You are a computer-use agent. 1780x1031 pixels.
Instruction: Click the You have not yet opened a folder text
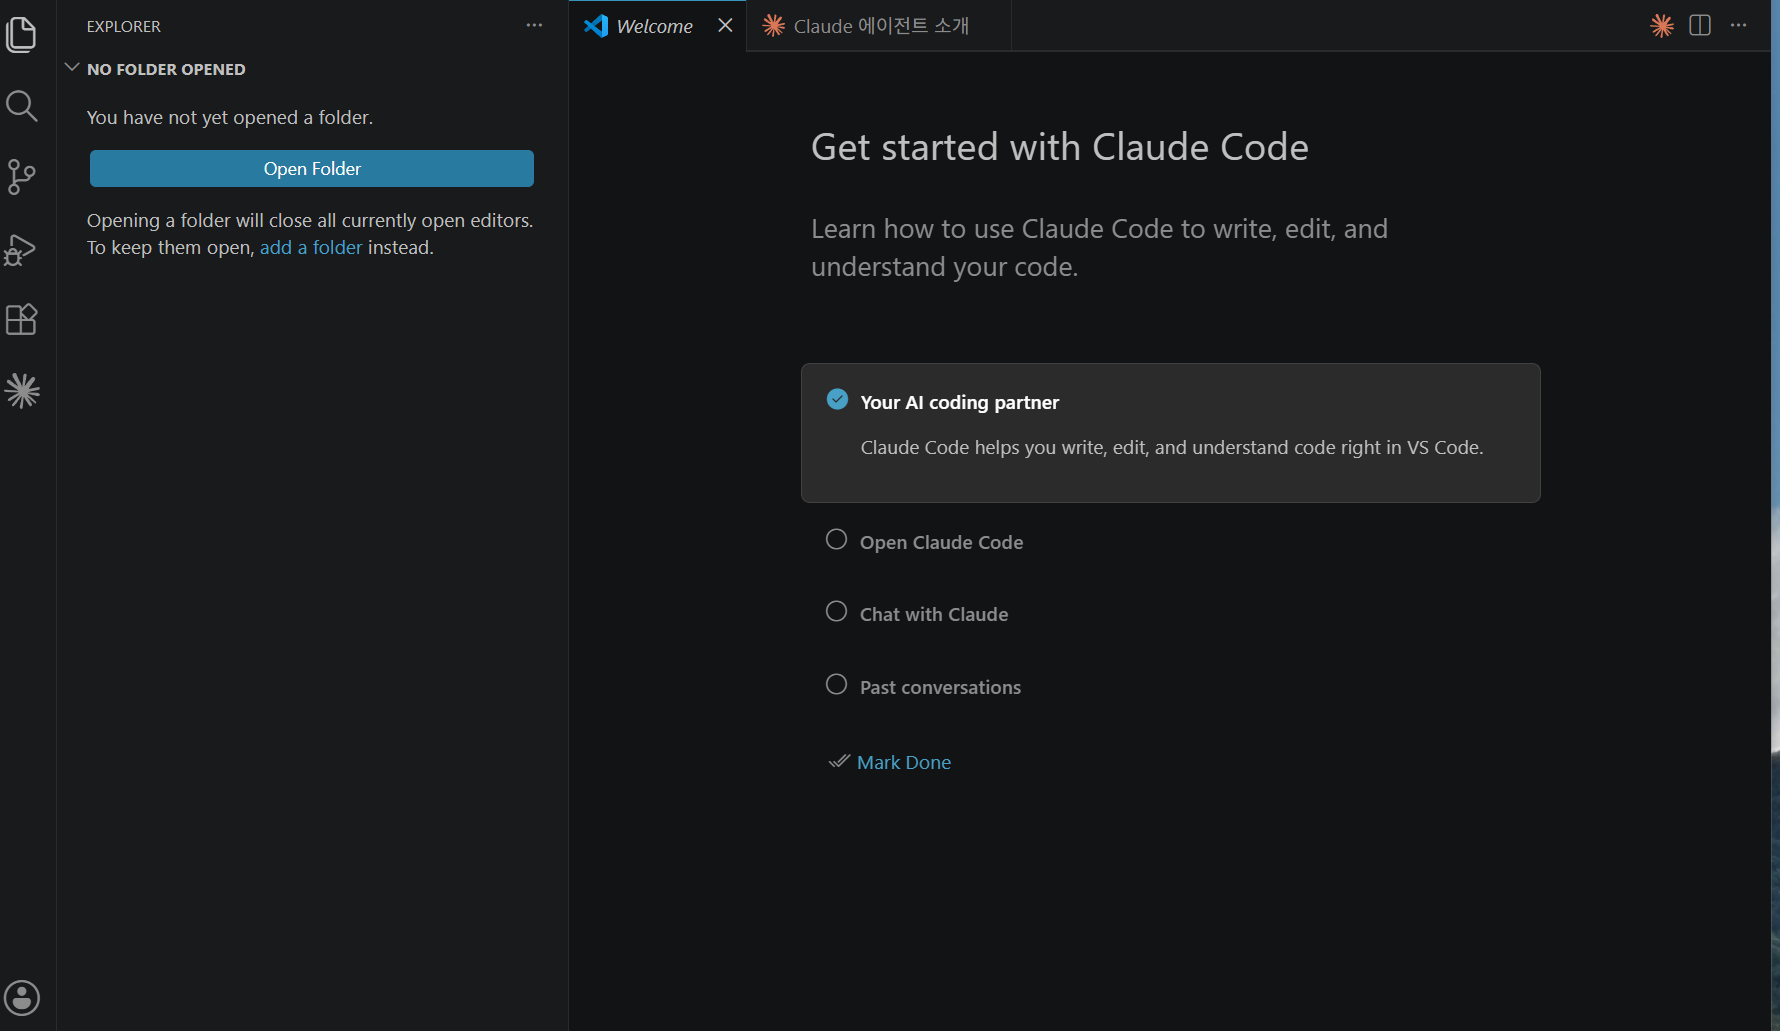(x=230, y=118)
